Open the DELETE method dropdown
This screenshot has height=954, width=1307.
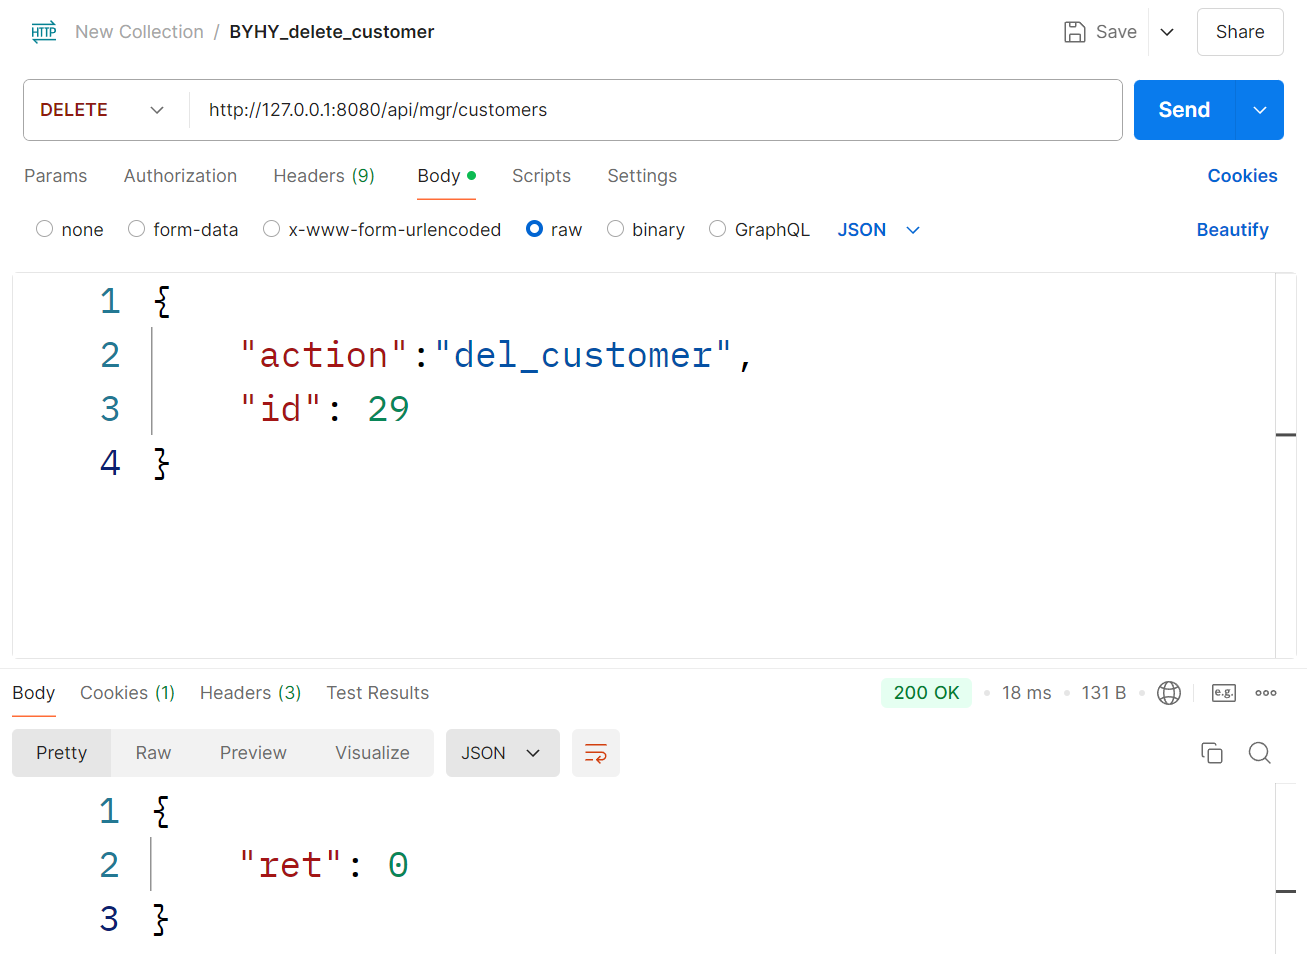pyautogui.click(x=102, y=110)
